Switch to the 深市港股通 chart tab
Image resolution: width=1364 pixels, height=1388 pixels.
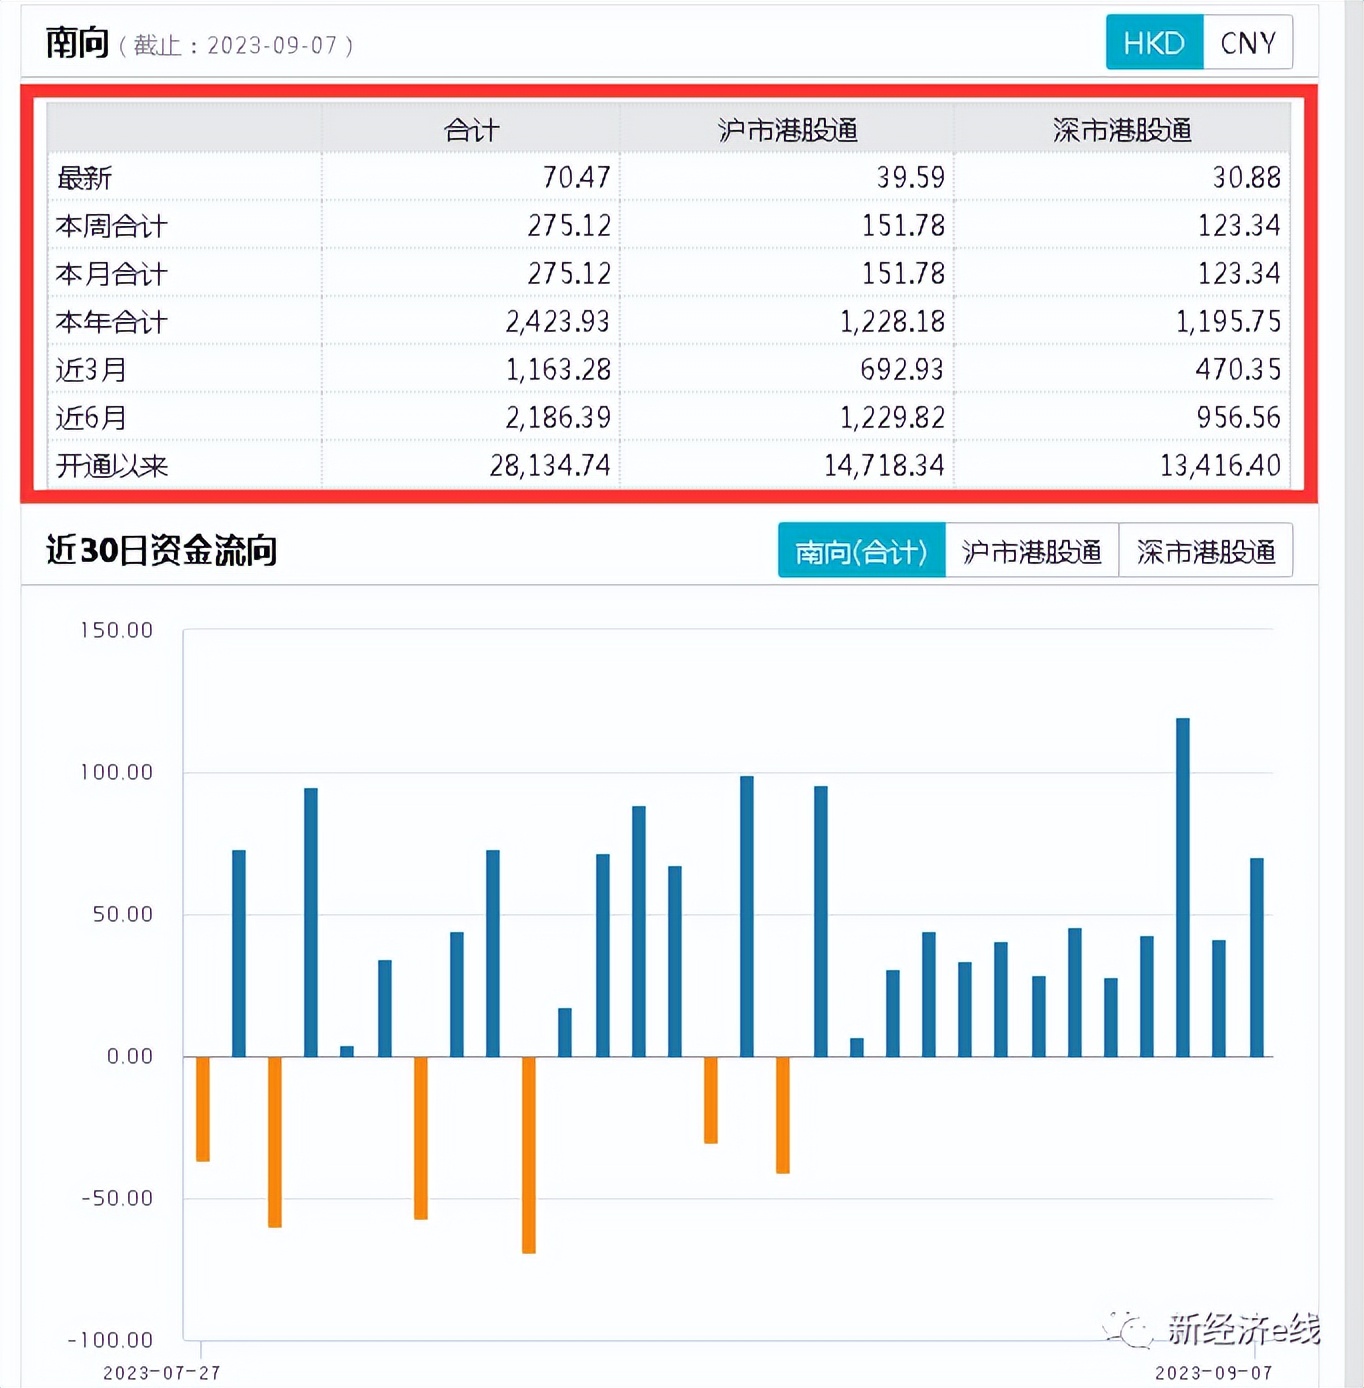click(x=1207, y=549)
